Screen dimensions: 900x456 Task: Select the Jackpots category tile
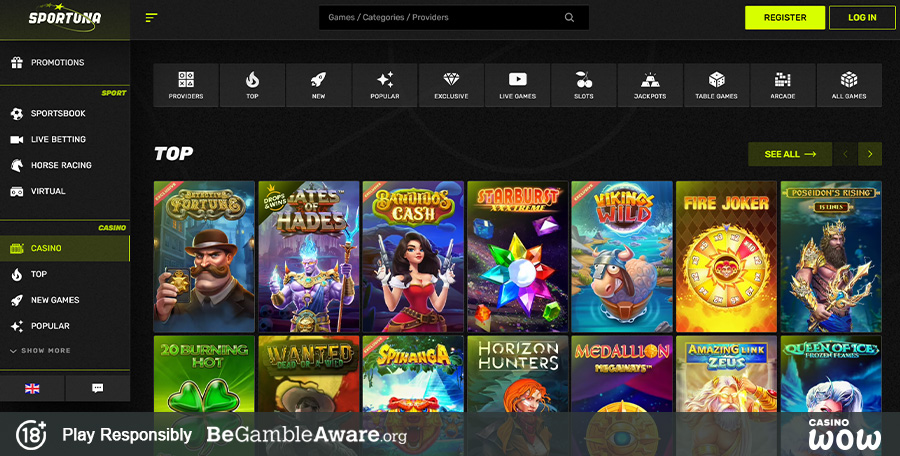click(650, 85)
